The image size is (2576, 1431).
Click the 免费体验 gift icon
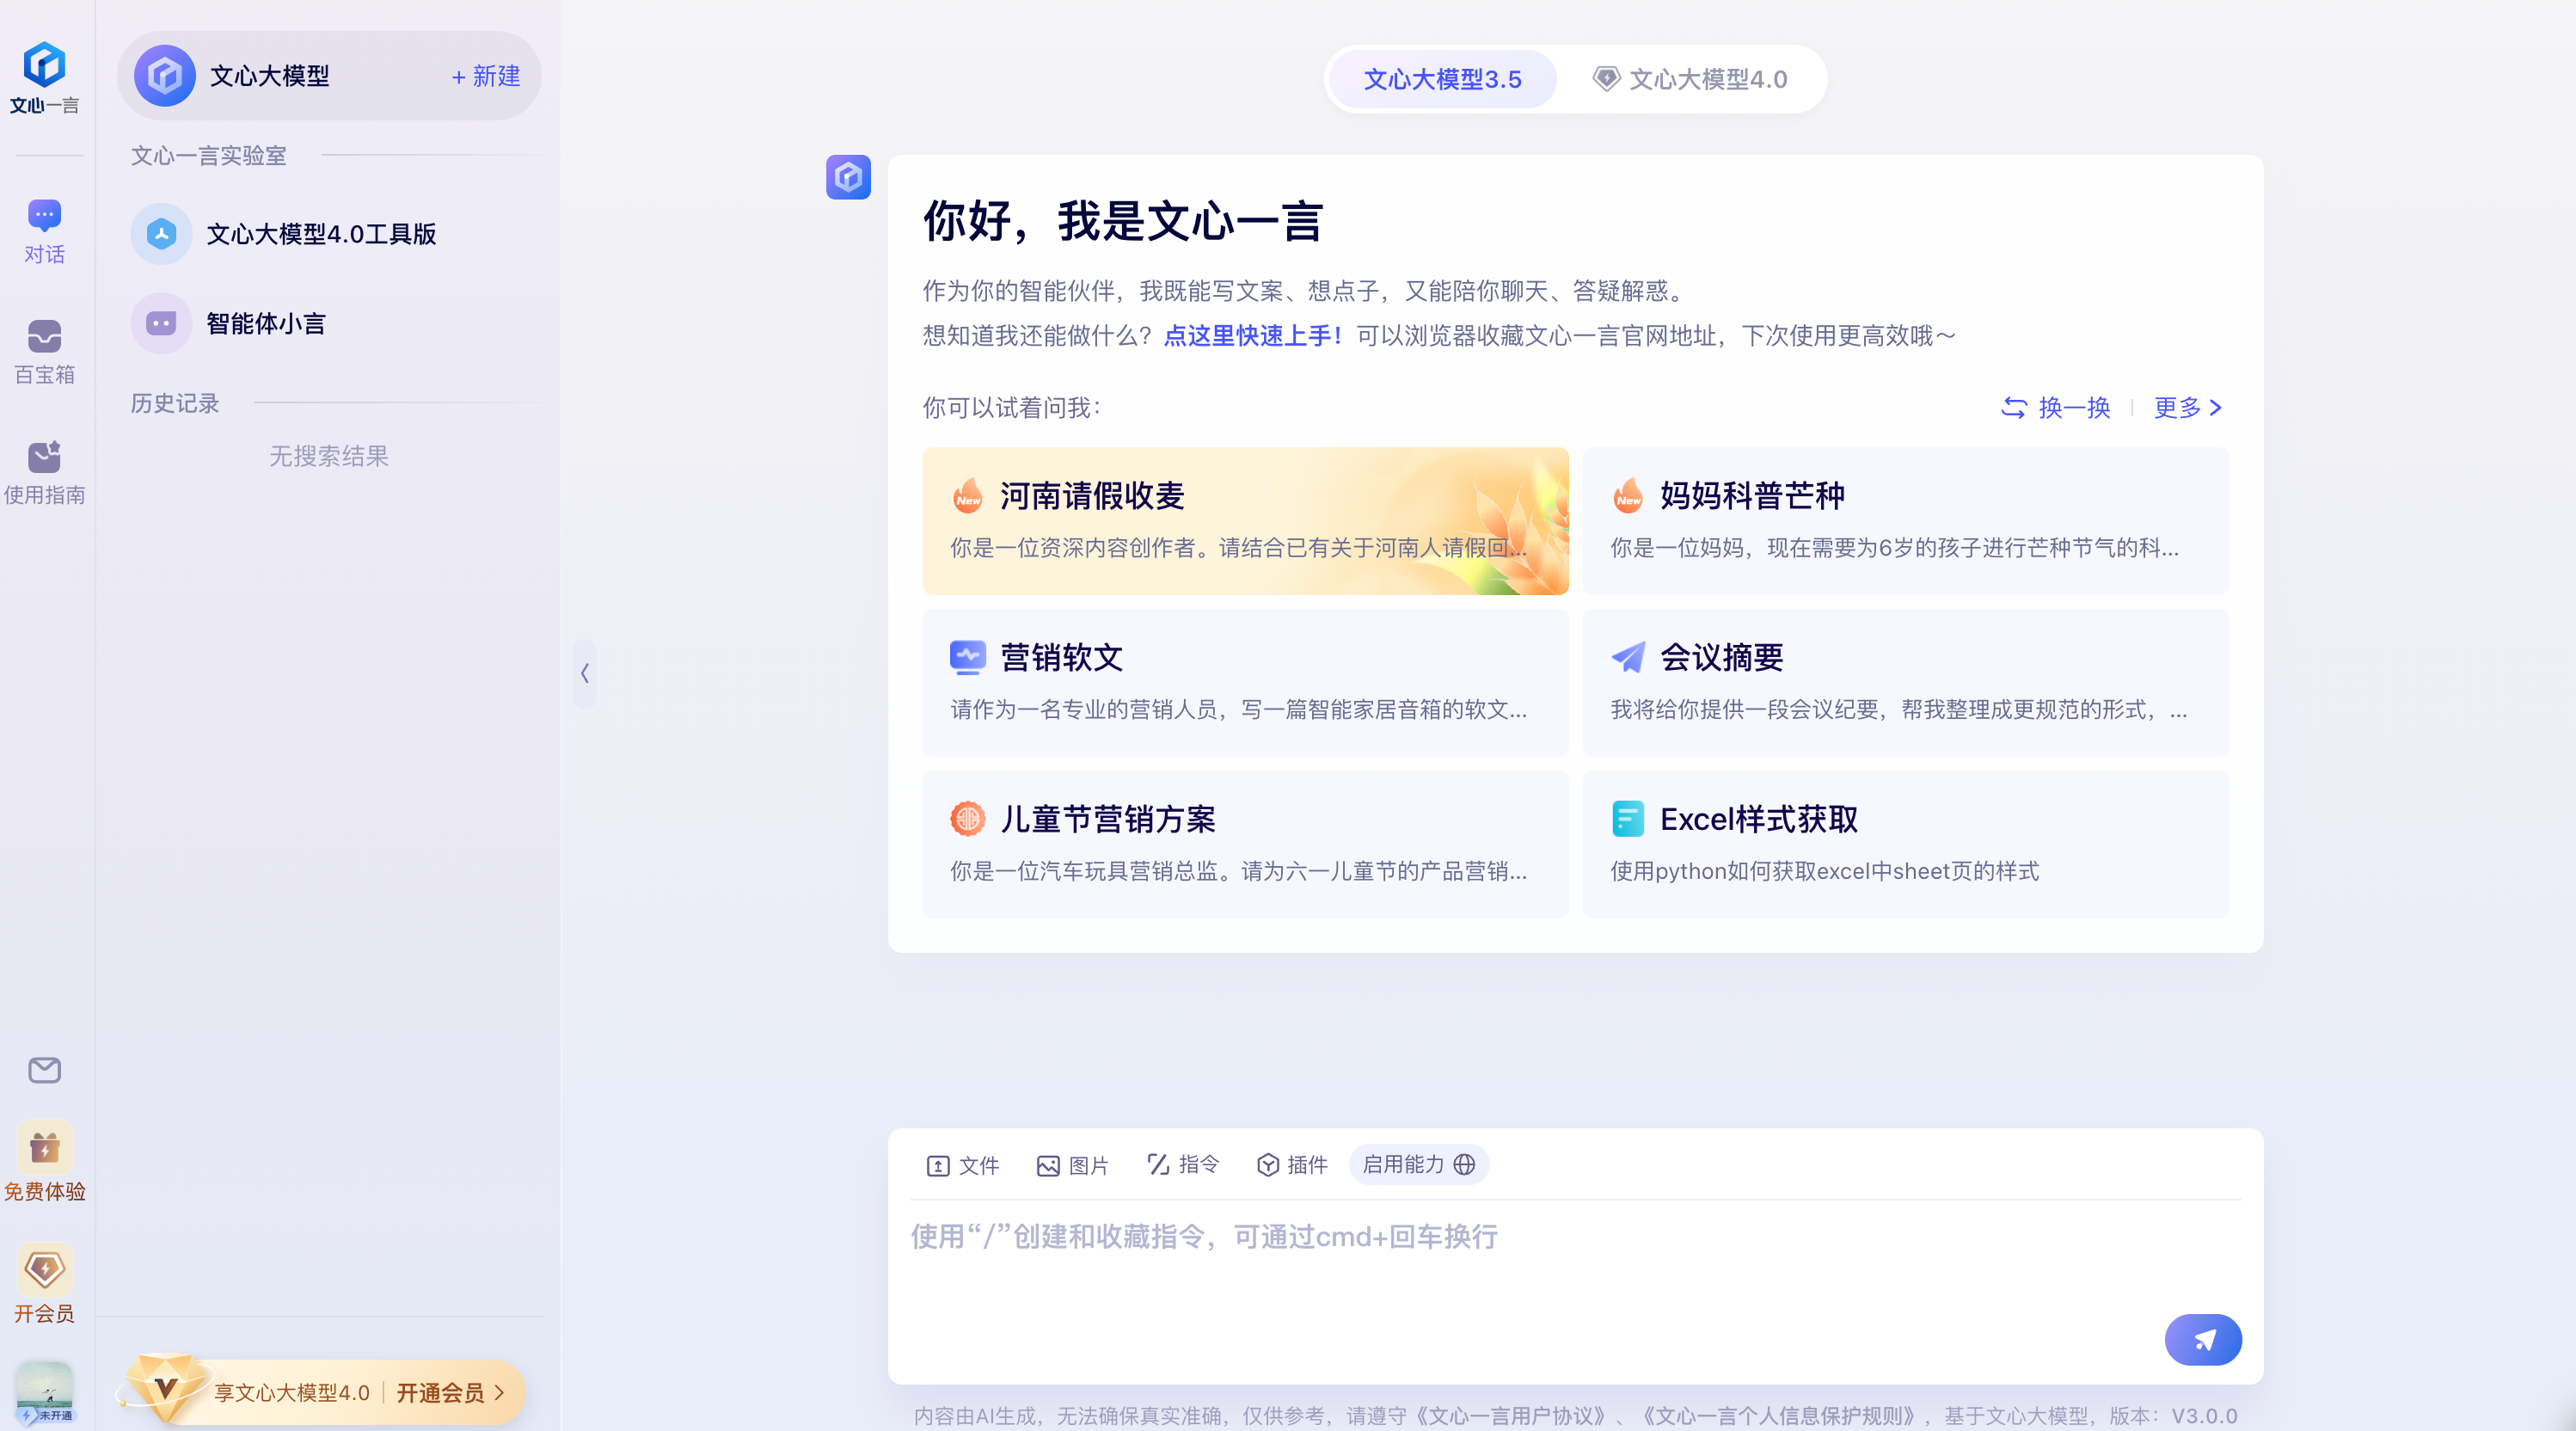click(44, 1148)
